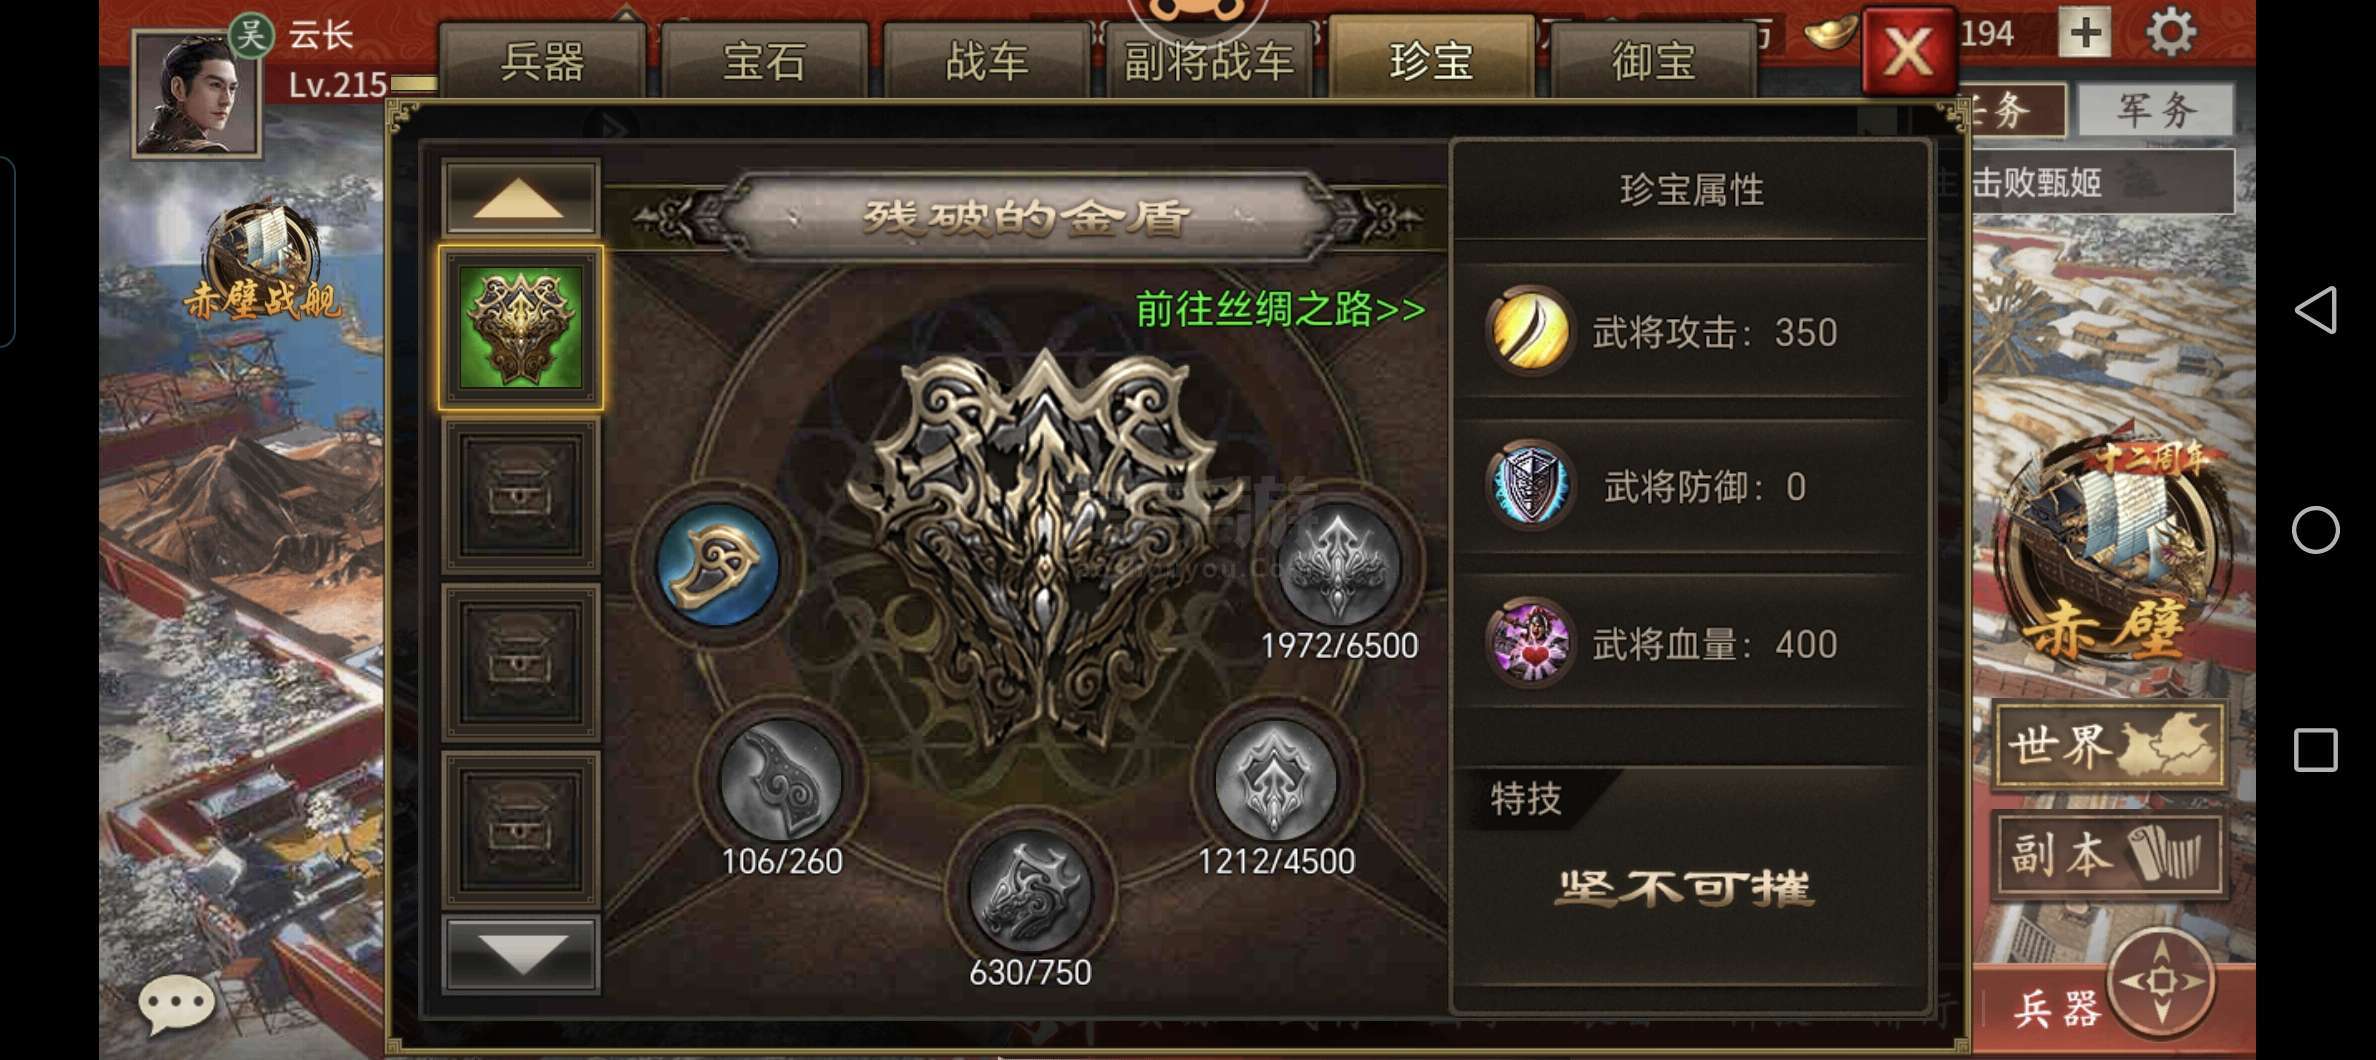Tap the fragment showing 630/750
Image resolution: width=2376 pixels, height=1060 pixels.
pyautogui.click(x=1030, y=890)
